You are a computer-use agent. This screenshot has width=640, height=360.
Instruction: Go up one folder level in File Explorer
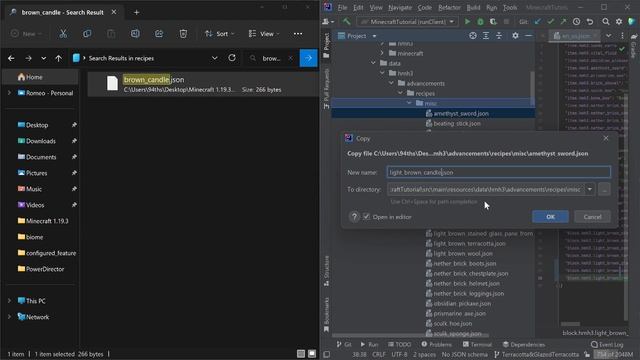pyautogui.click(x=58, y=58)
